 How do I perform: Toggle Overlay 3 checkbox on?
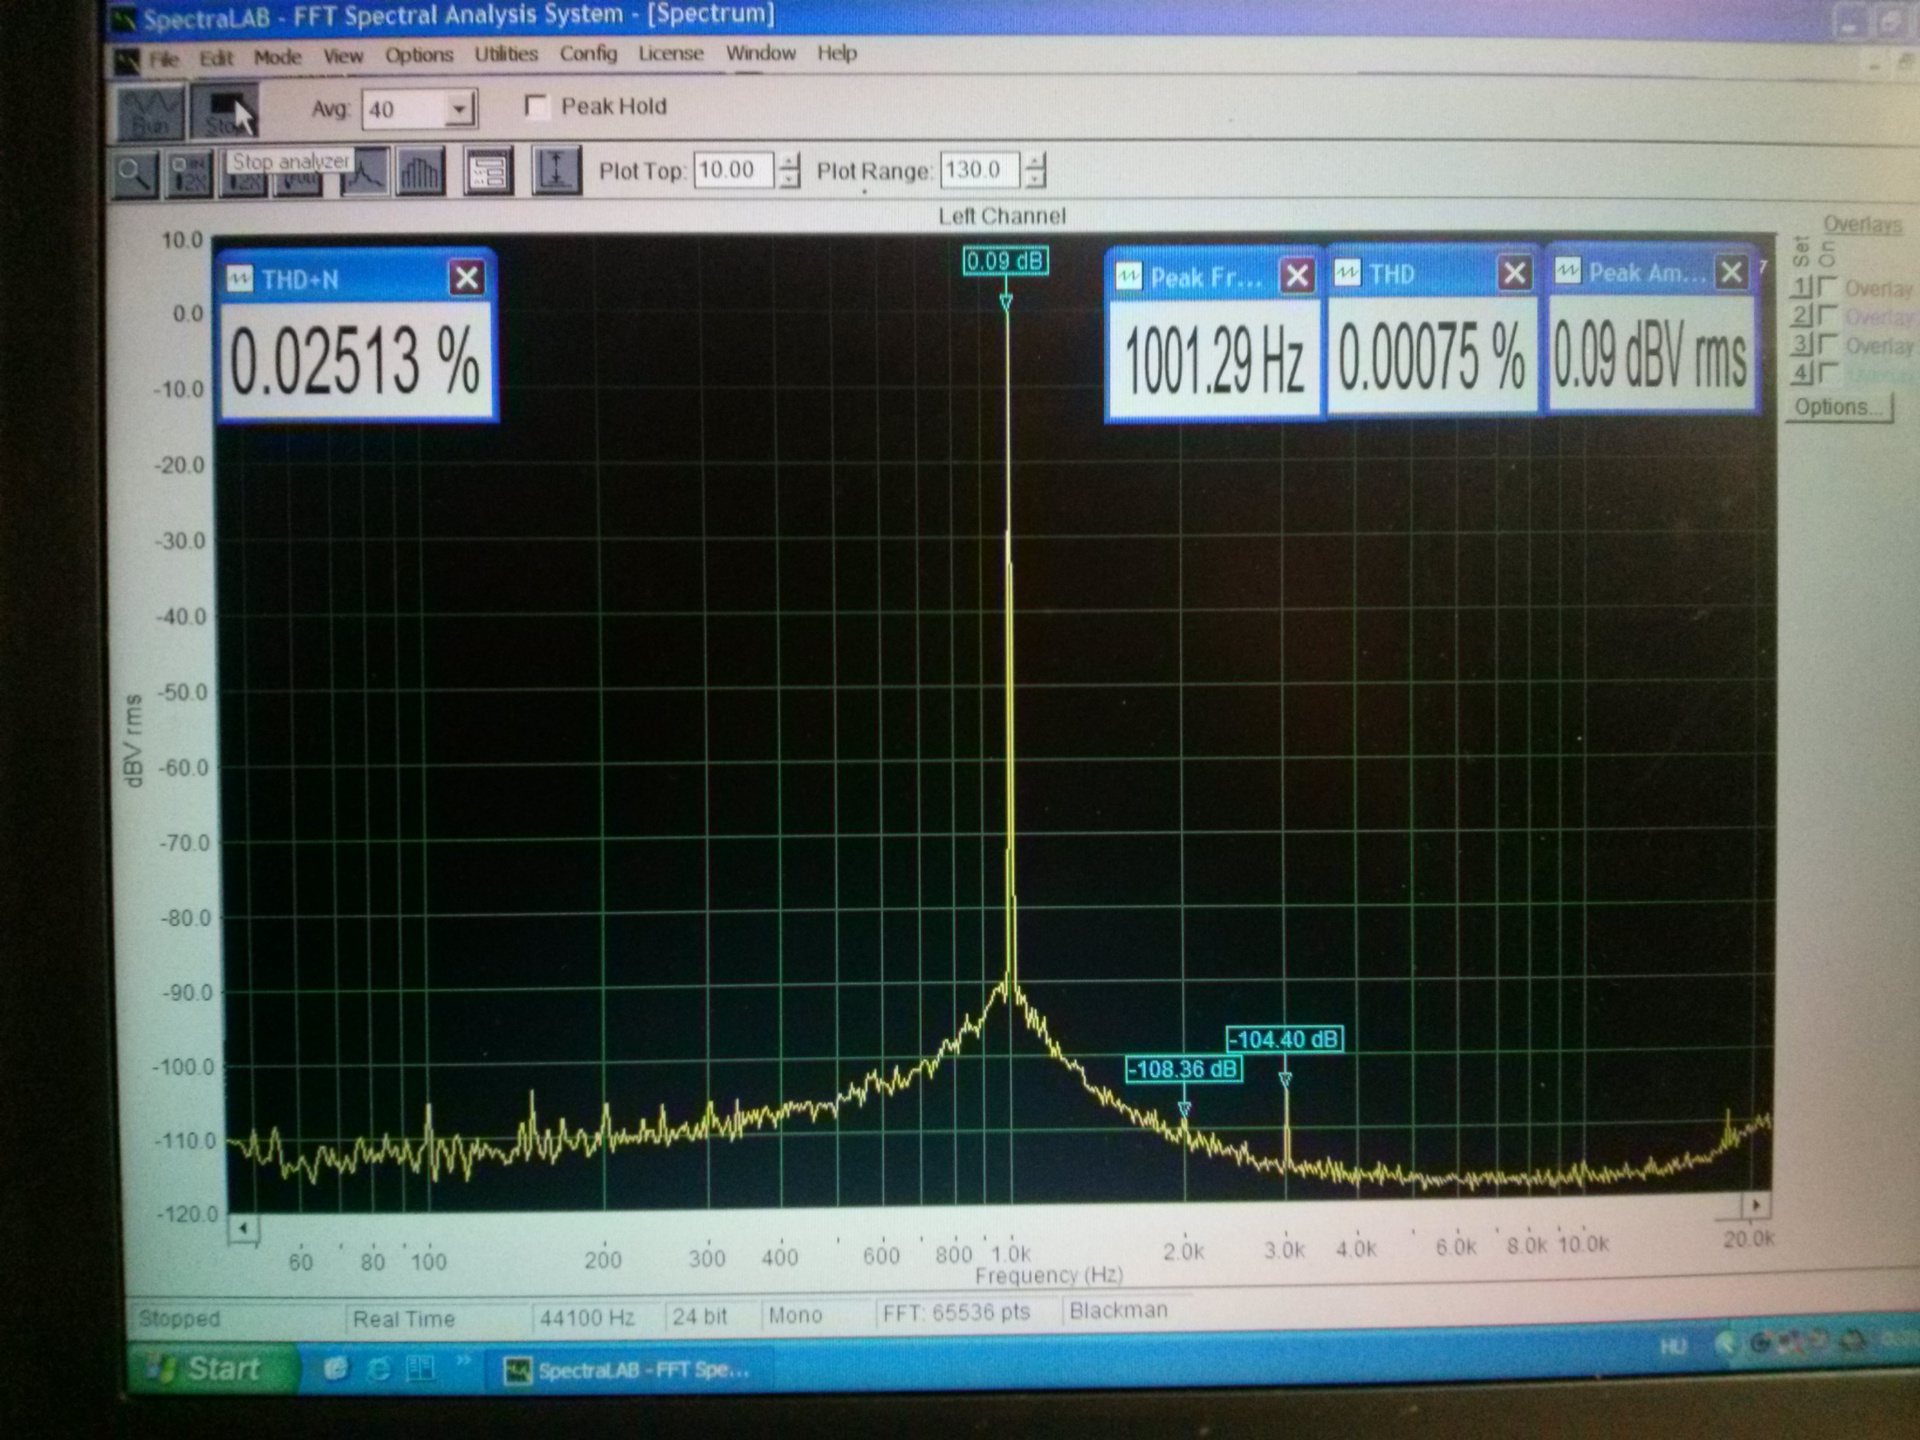tap(1828, 345)
